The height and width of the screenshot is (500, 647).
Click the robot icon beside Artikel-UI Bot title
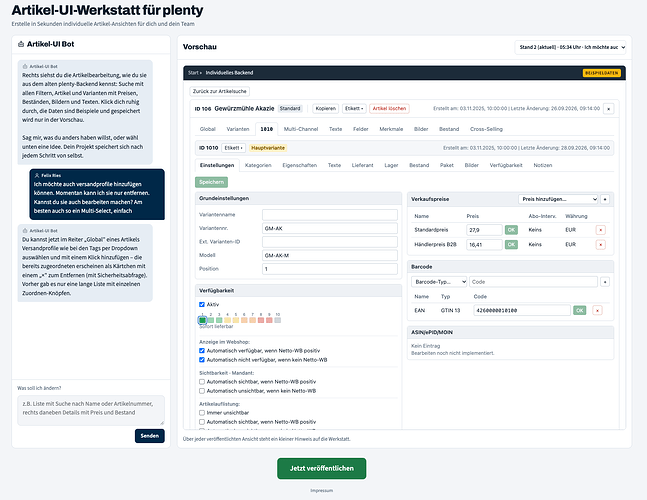(x=21, y=44)
